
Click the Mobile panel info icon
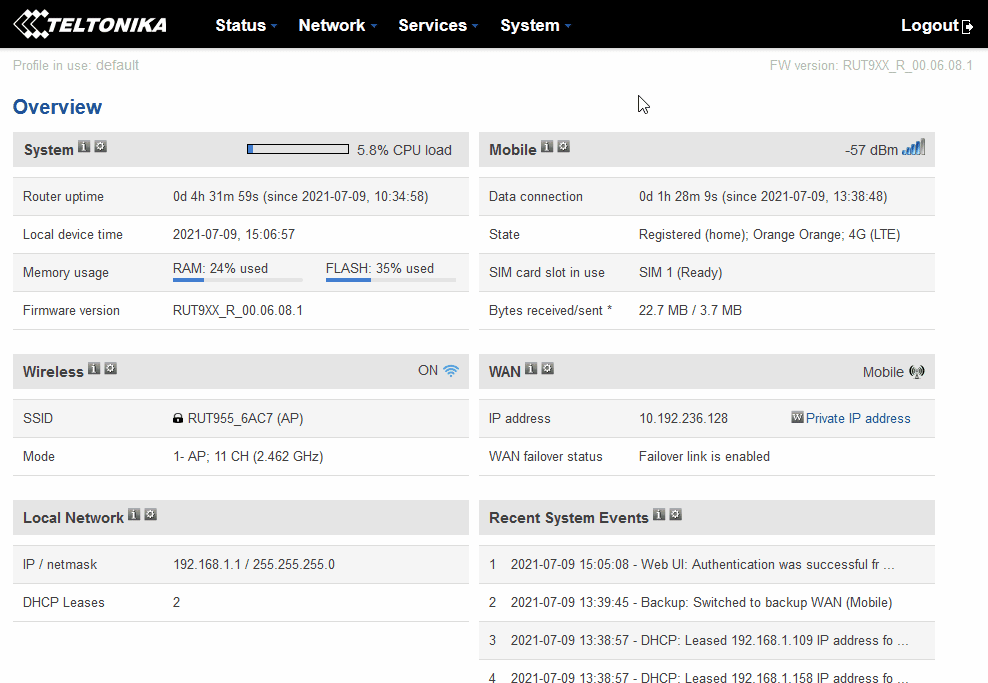pyautogui.click(x=547, y=147)
